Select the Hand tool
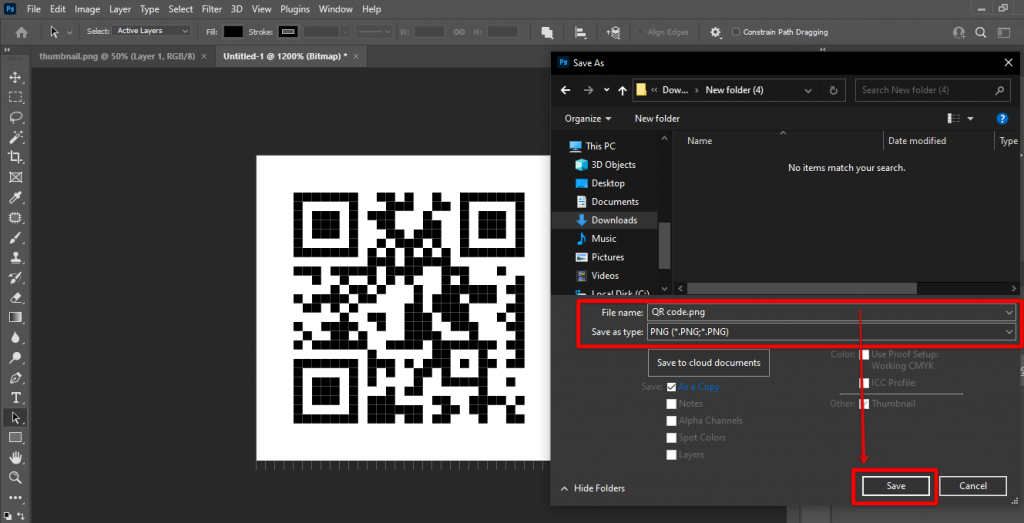Viewport: 1024px width, 523px height. pos(16,458)
